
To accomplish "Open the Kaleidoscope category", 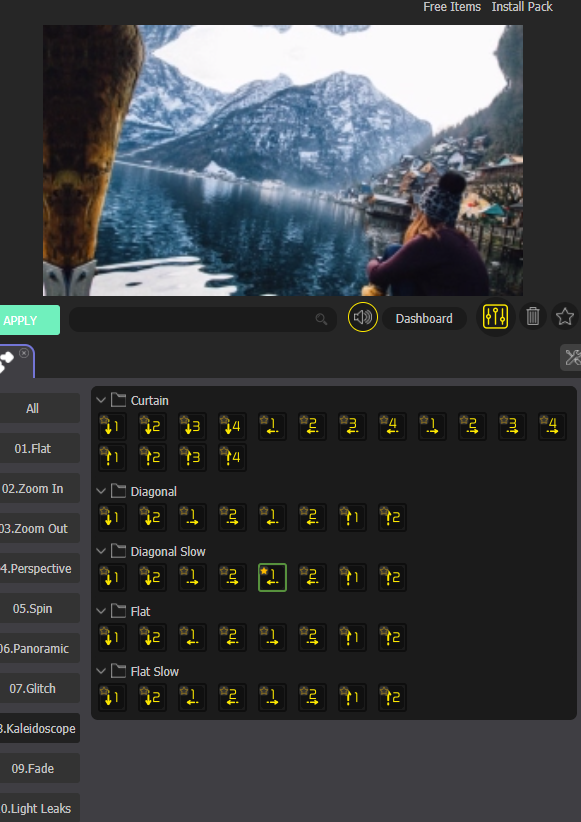I will coord(39,728).
